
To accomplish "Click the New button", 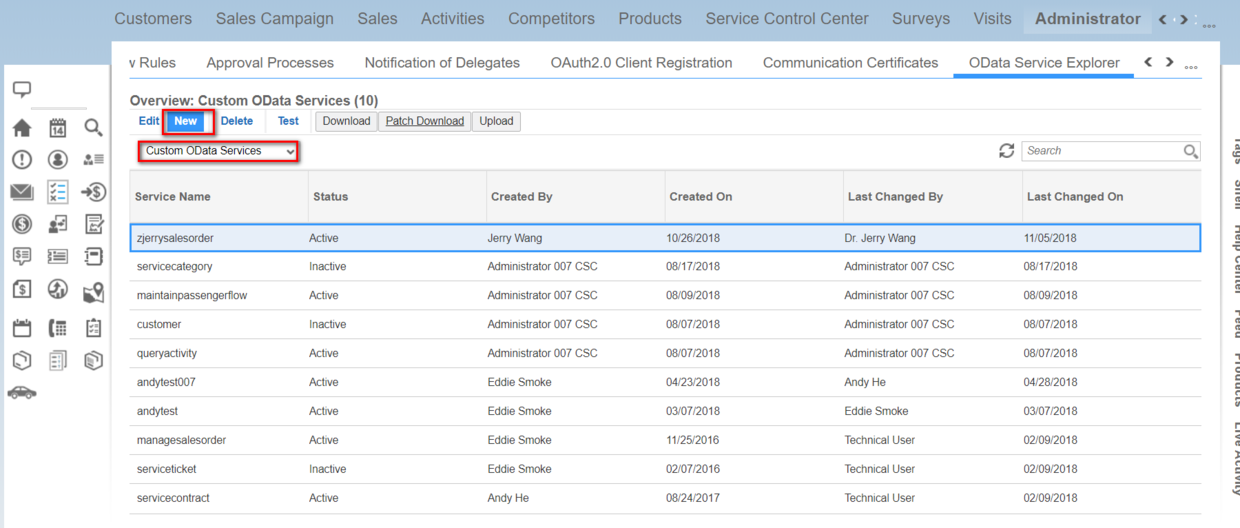I will [x=186, y=121].
